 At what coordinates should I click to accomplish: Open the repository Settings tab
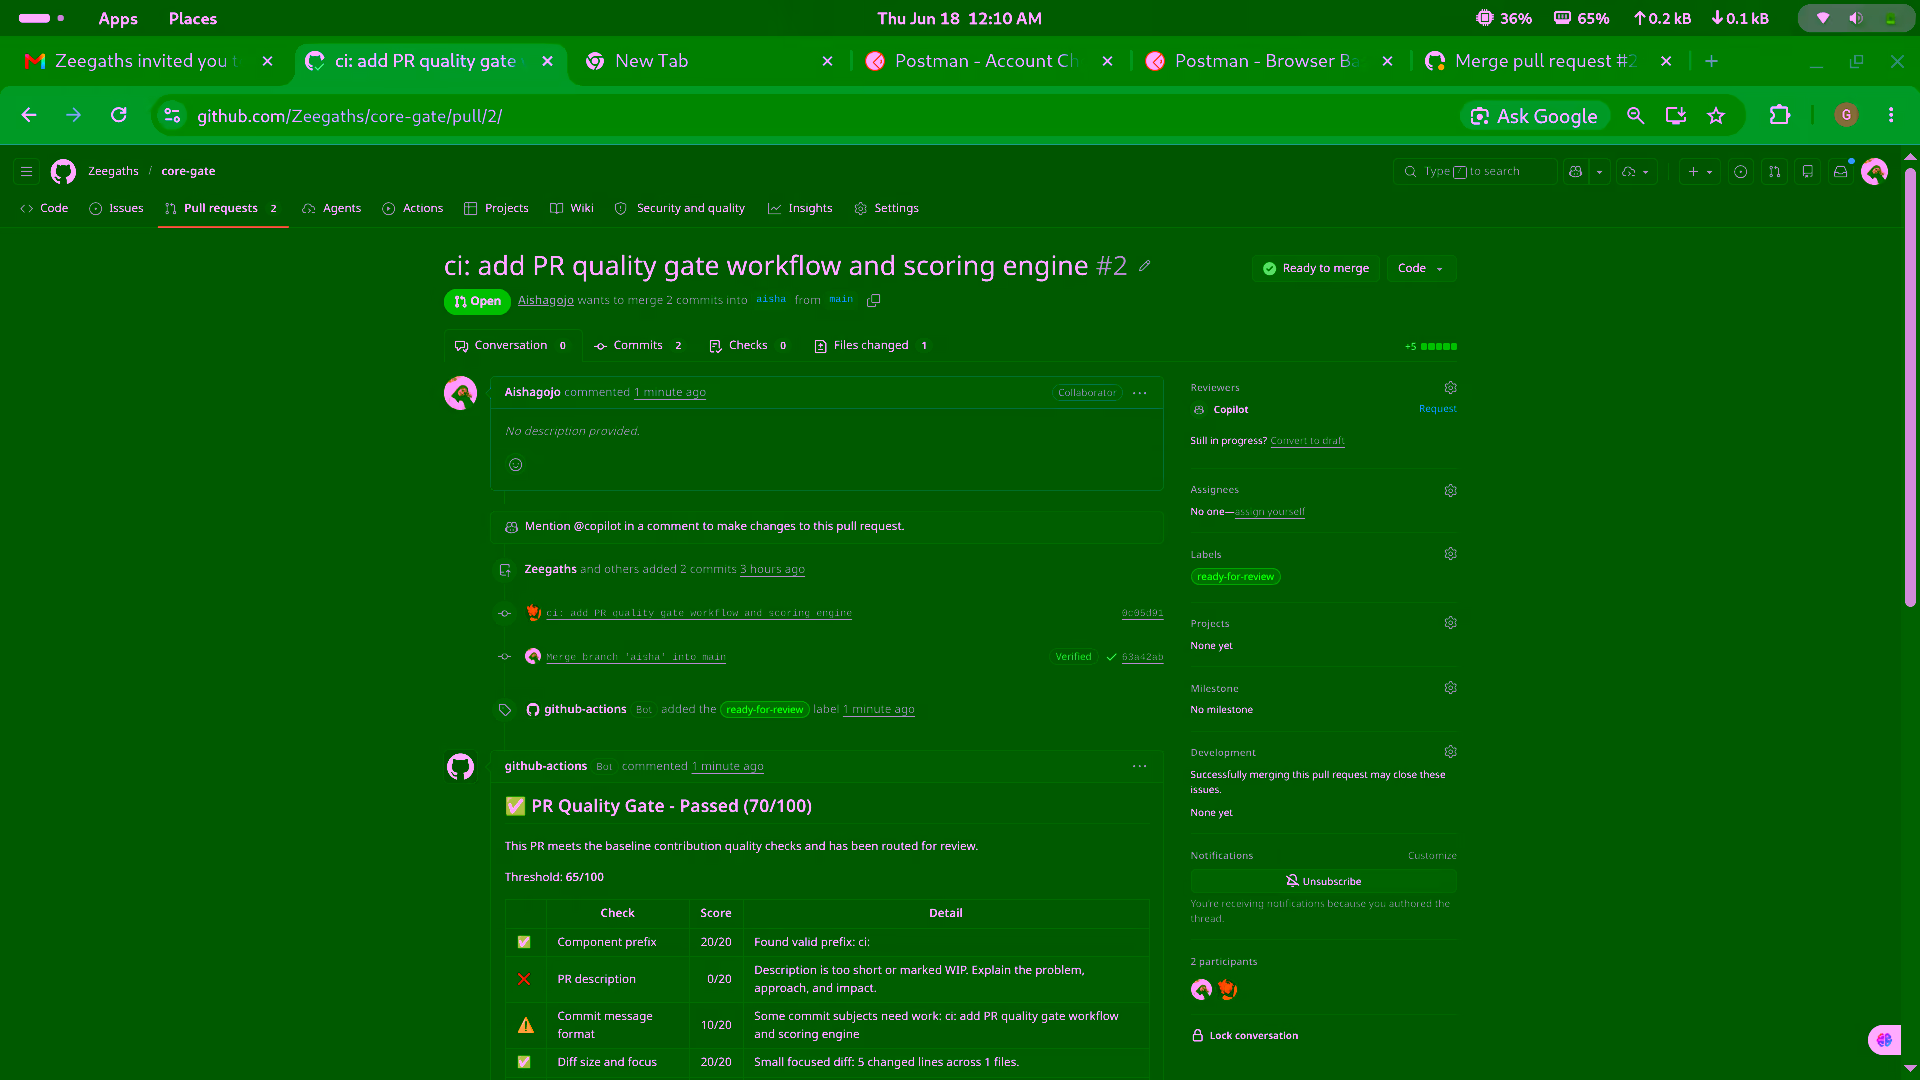(886, 208)
